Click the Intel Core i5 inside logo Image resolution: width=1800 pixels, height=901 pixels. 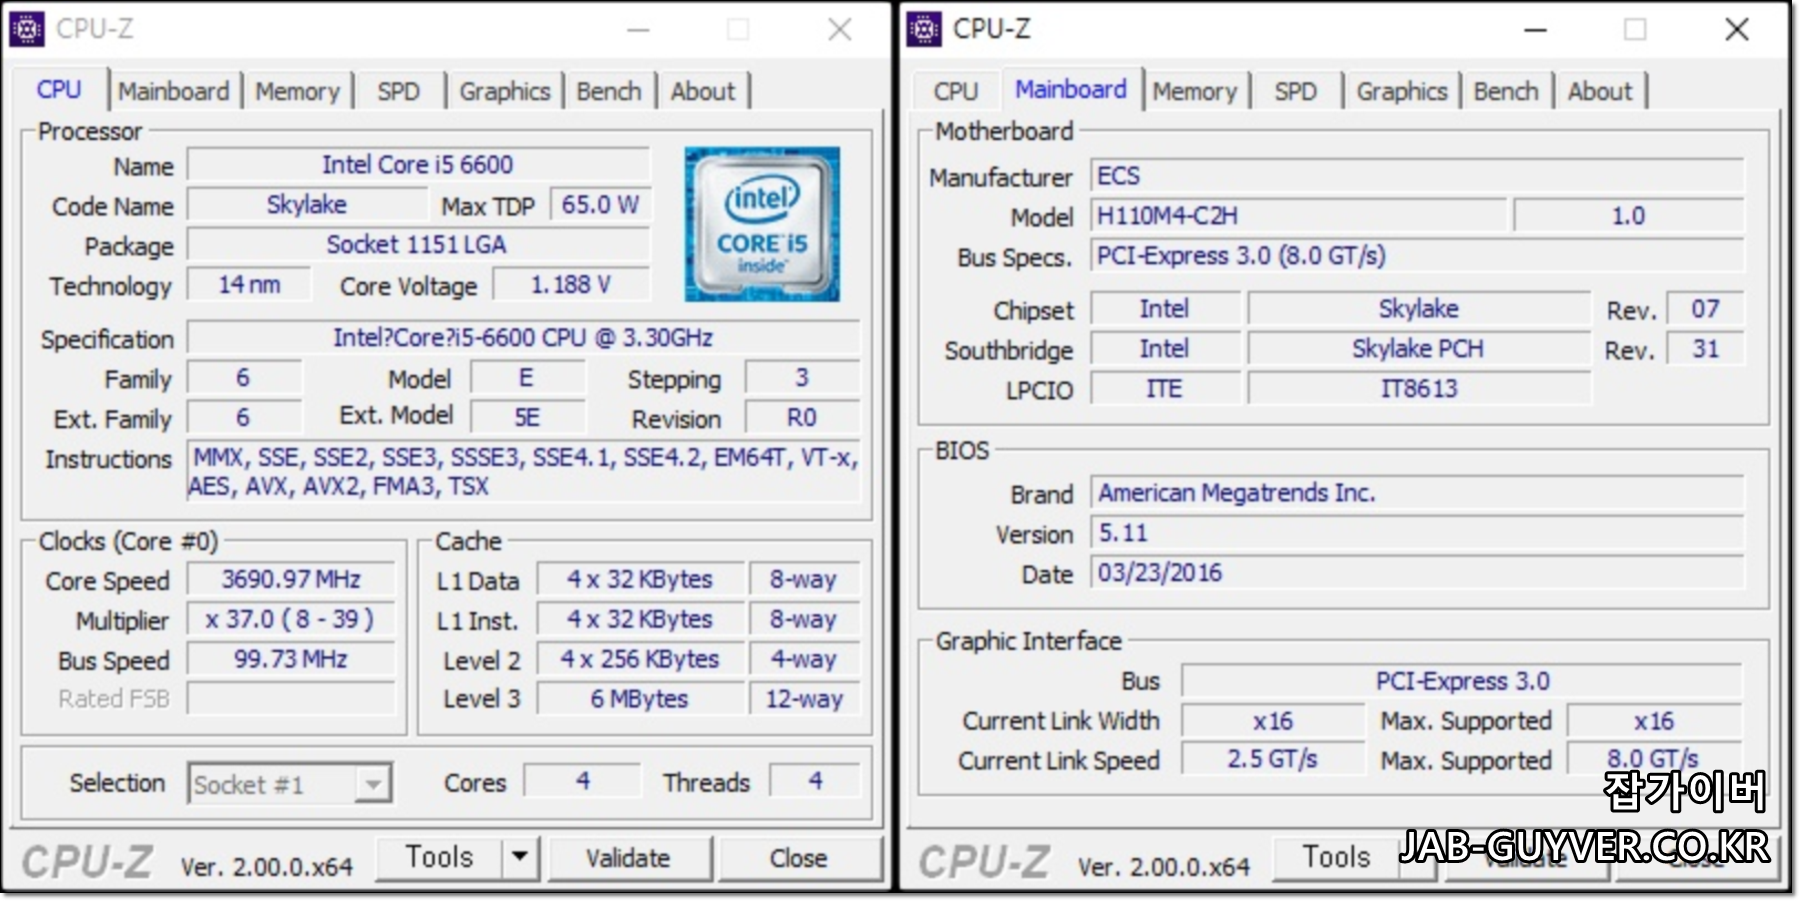coord(762,224)
